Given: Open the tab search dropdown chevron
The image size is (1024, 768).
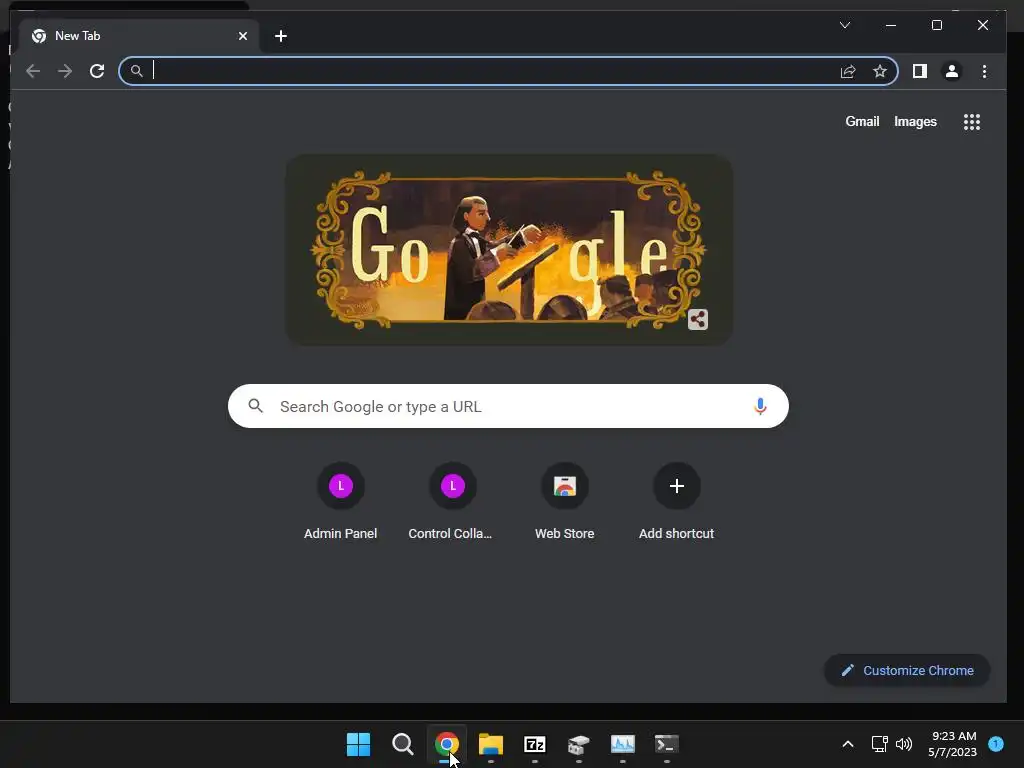Looking at the screenshot, I should point(844,25).
